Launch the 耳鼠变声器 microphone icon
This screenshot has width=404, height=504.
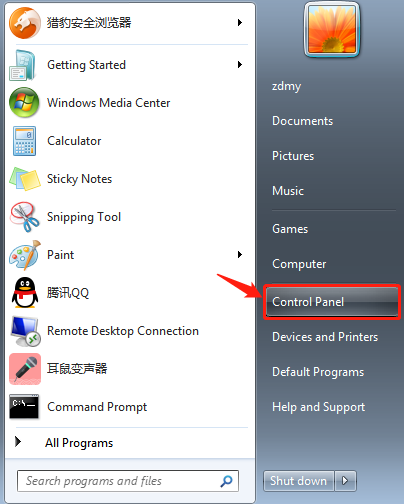25,369
